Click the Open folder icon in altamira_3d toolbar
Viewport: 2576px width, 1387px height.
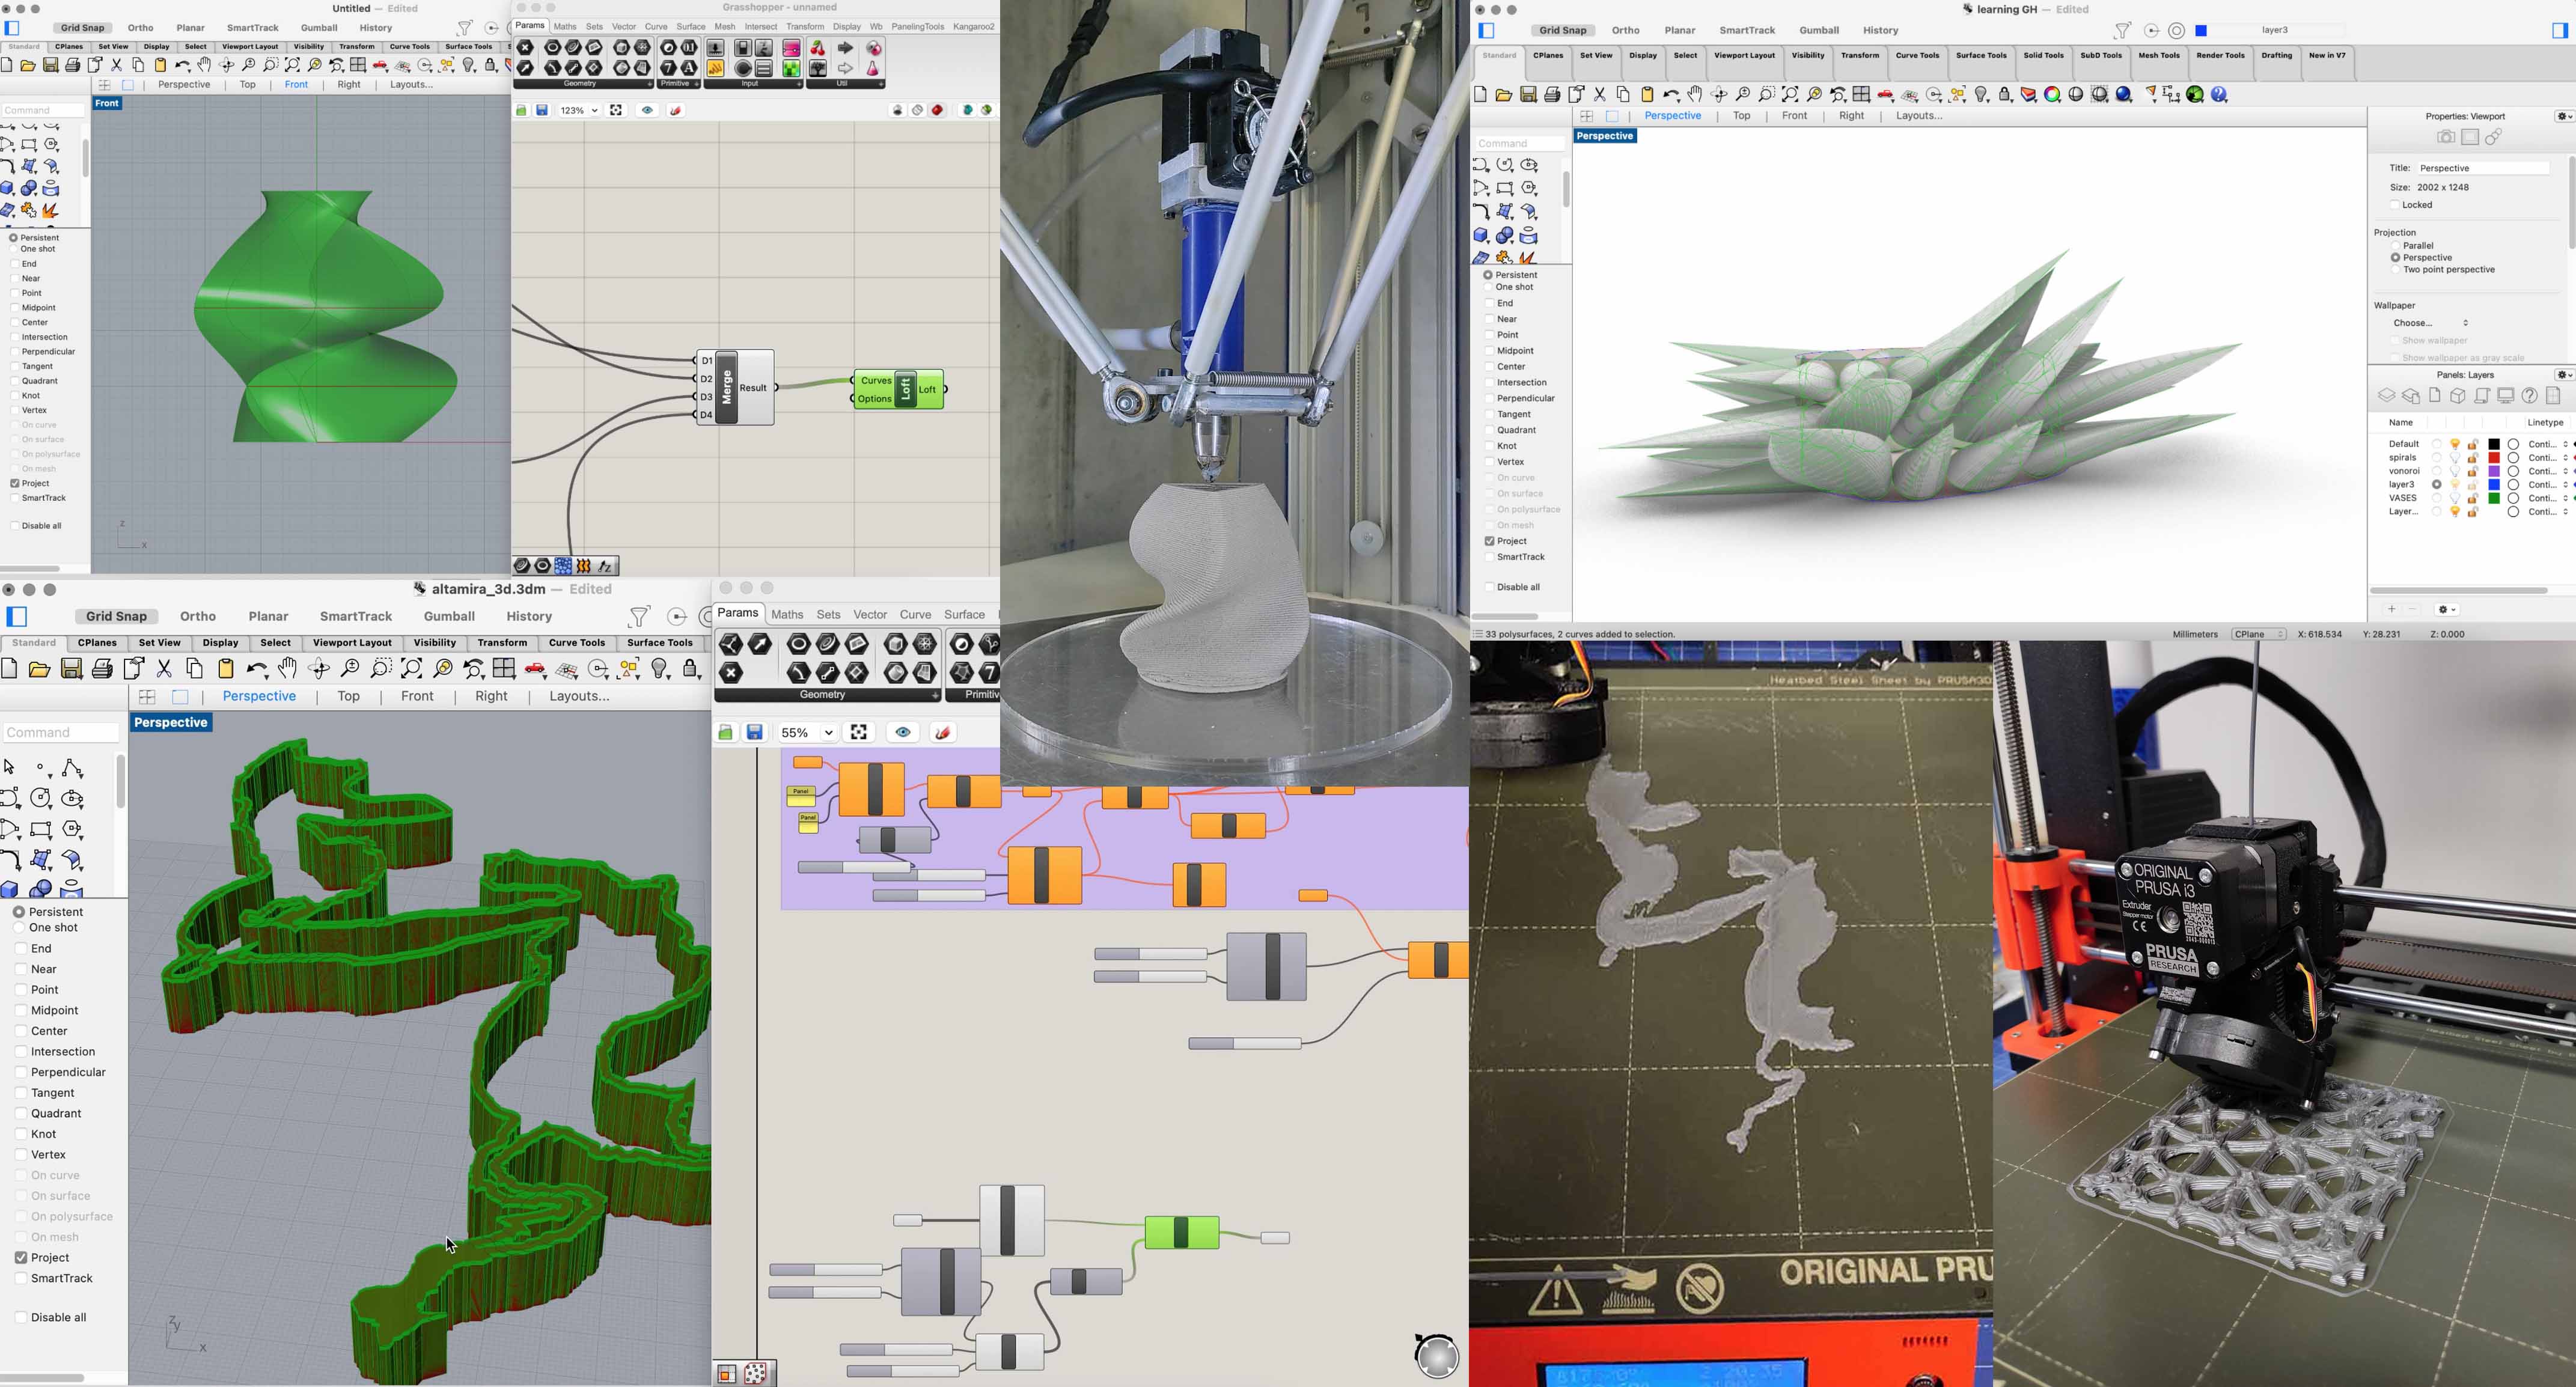click(x=39, y=669)
